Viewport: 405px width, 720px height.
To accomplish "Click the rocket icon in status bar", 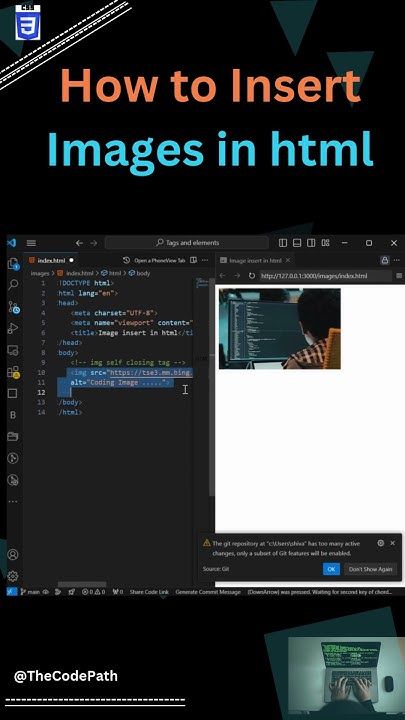I will point(72,592).
